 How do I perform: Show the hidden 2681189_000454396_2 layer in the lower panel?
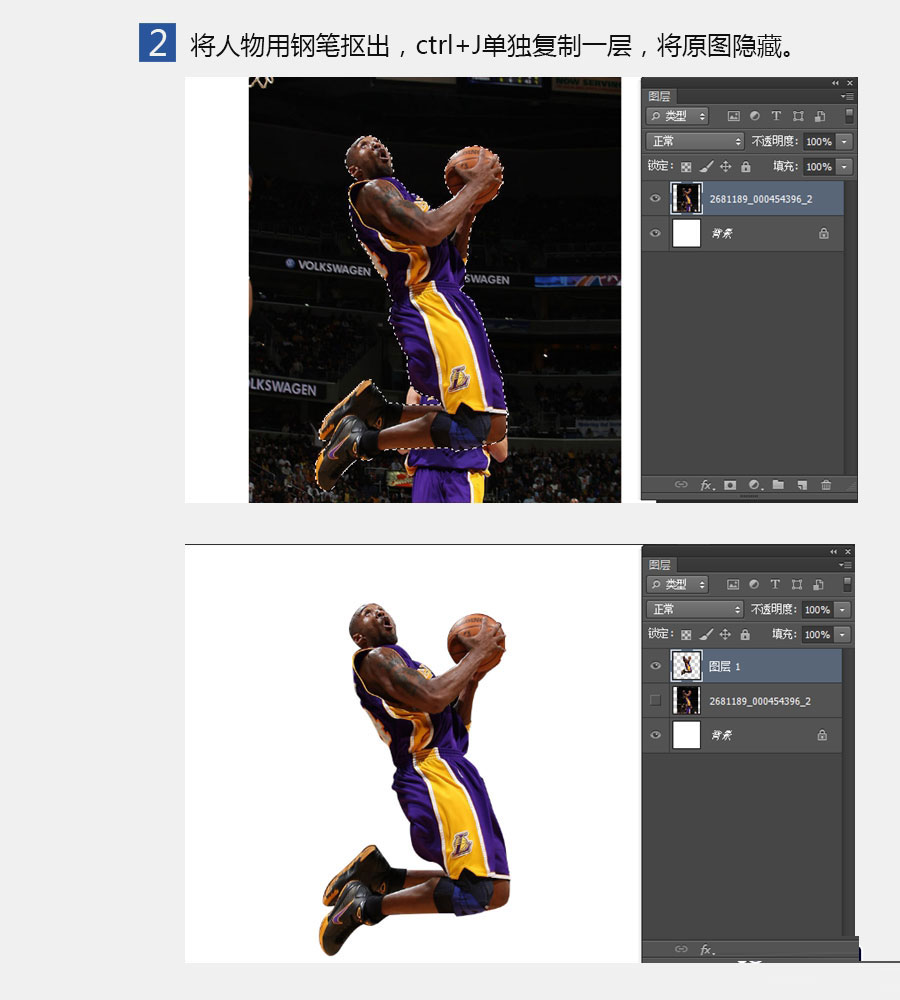pyautogui.click(x=655, y=700)
